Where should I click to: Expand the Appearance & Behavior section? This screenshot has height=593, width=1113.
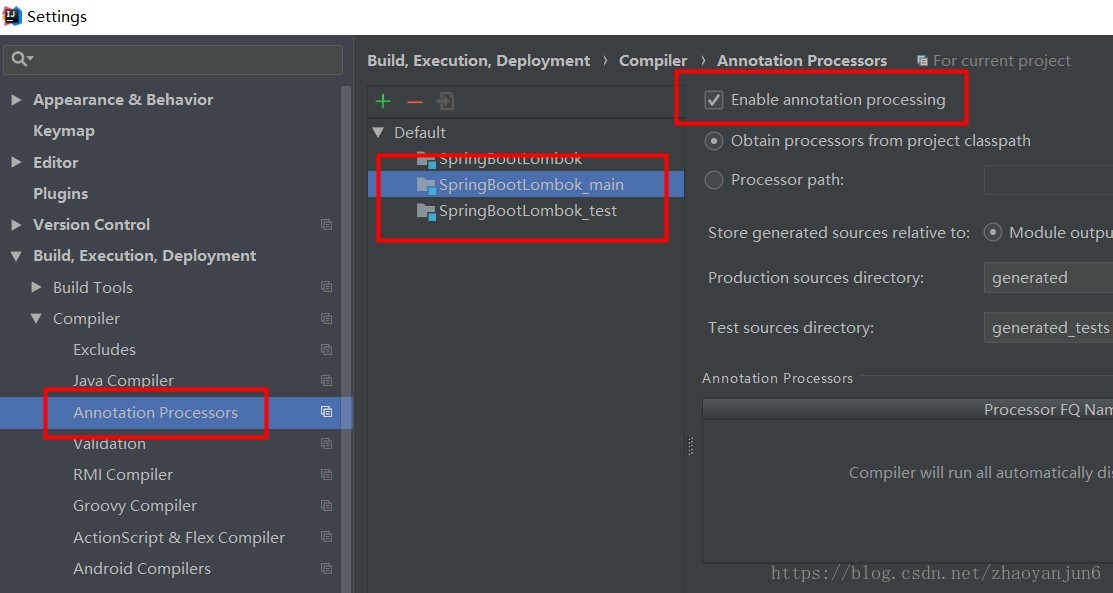16,100
